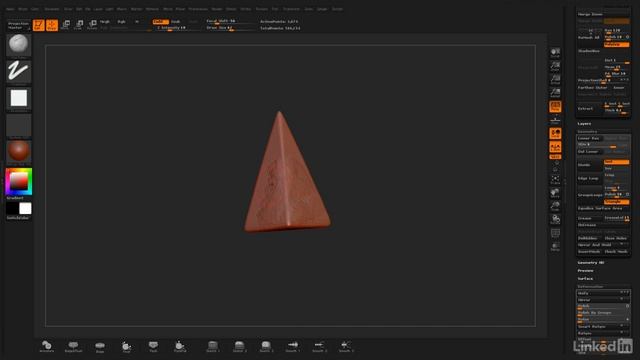Toggle the M material channel button
The height and width of the screenshot is (360, 640).
137,22
